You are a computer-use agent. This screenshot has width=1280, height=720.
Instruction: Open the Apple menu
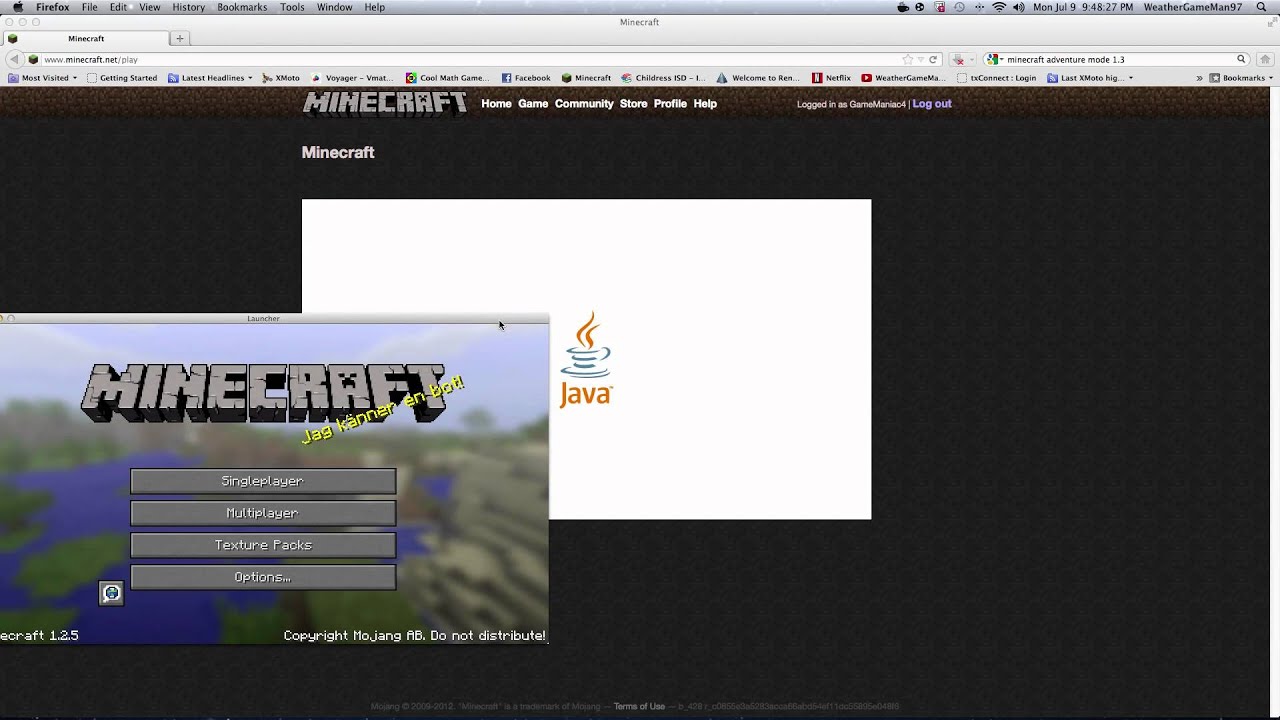pos(17,7)
